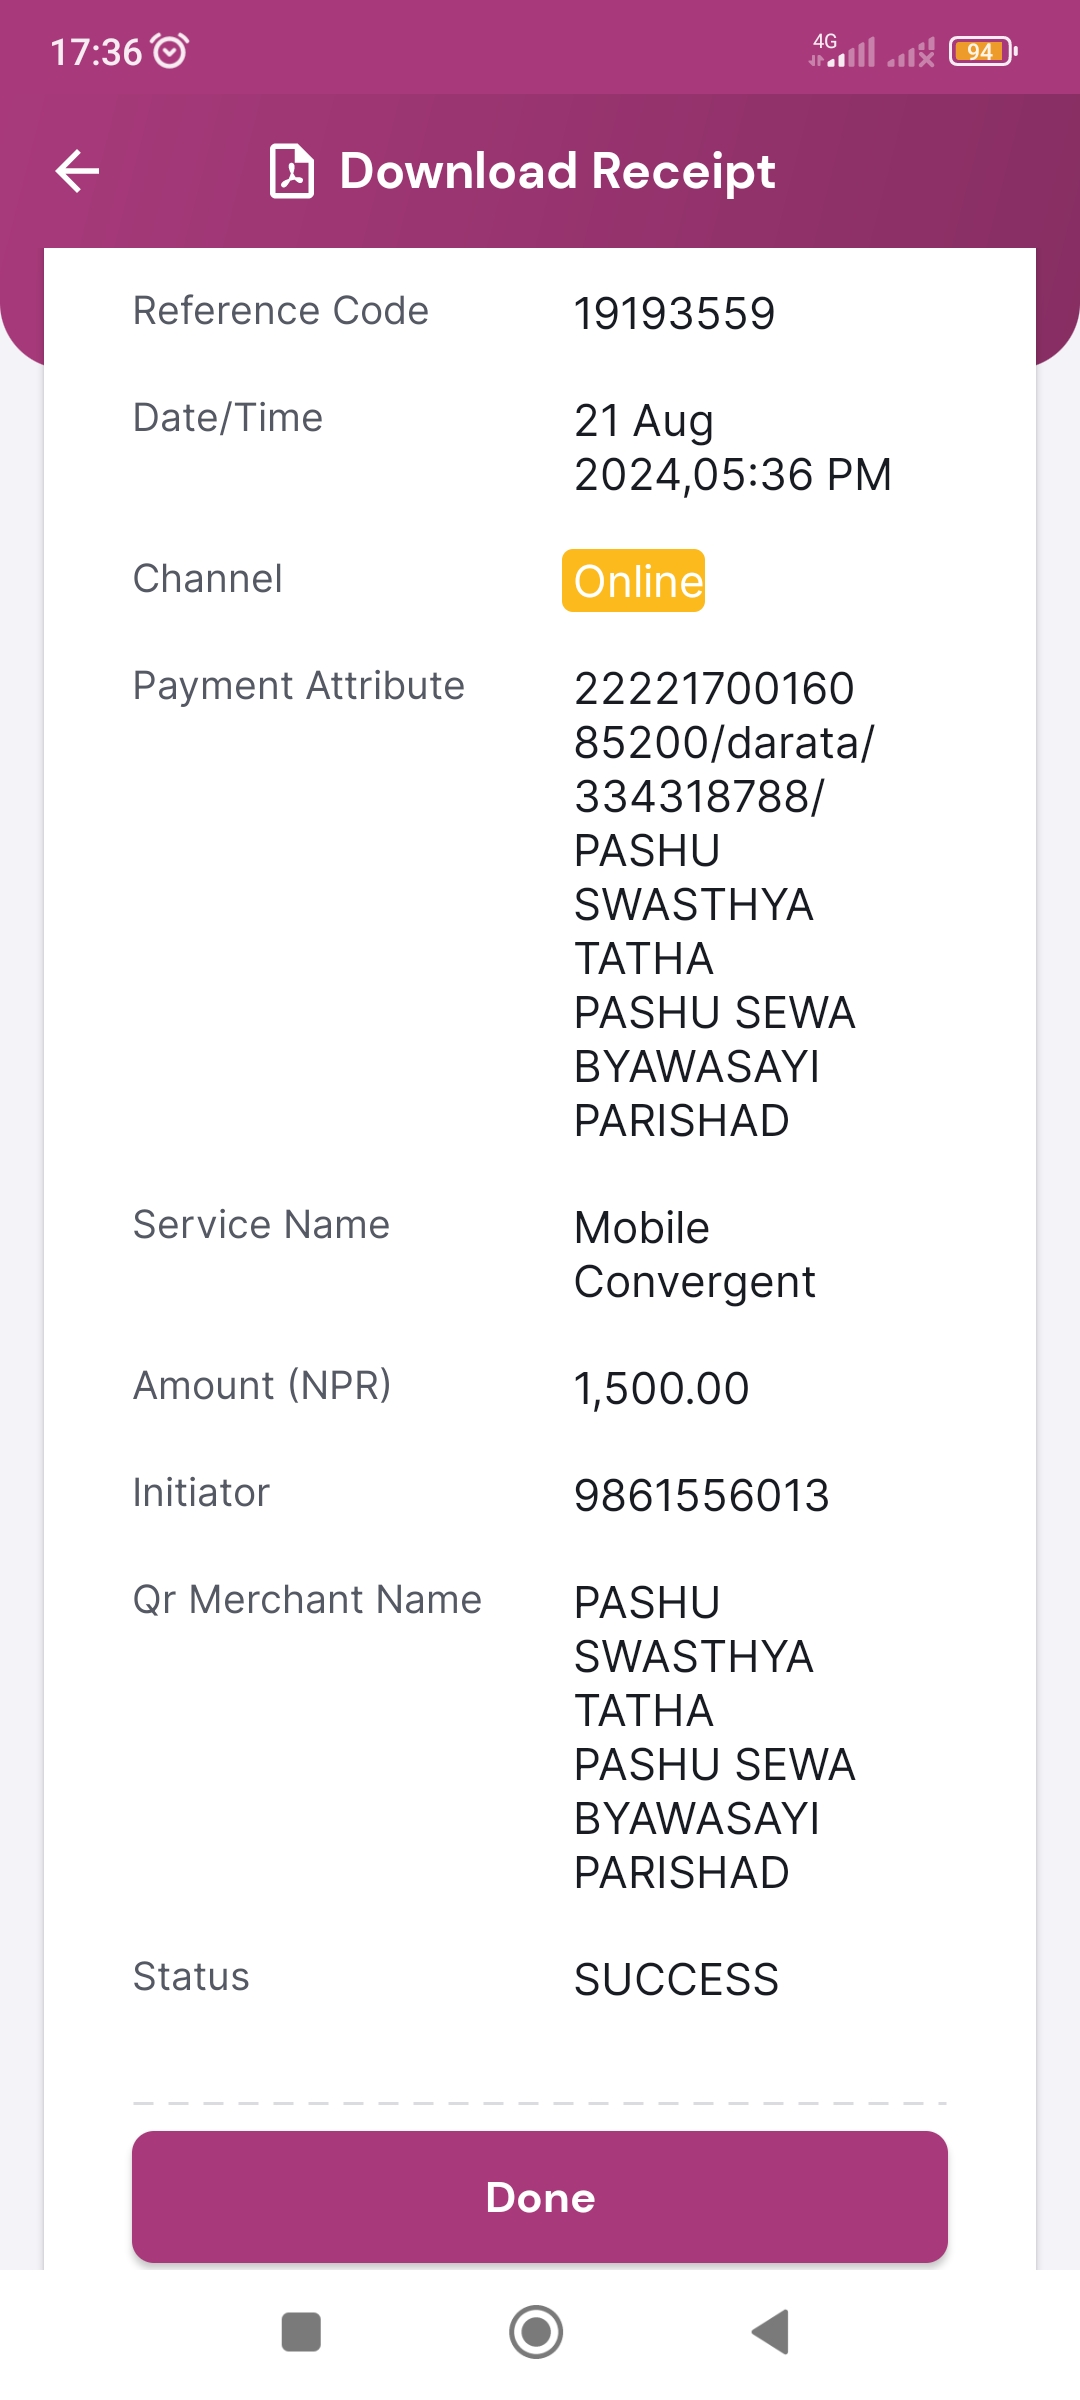Screen dimensions: 1080x2400
Task: Tap the PDF download receipt icon
Action: click(292, 171)
